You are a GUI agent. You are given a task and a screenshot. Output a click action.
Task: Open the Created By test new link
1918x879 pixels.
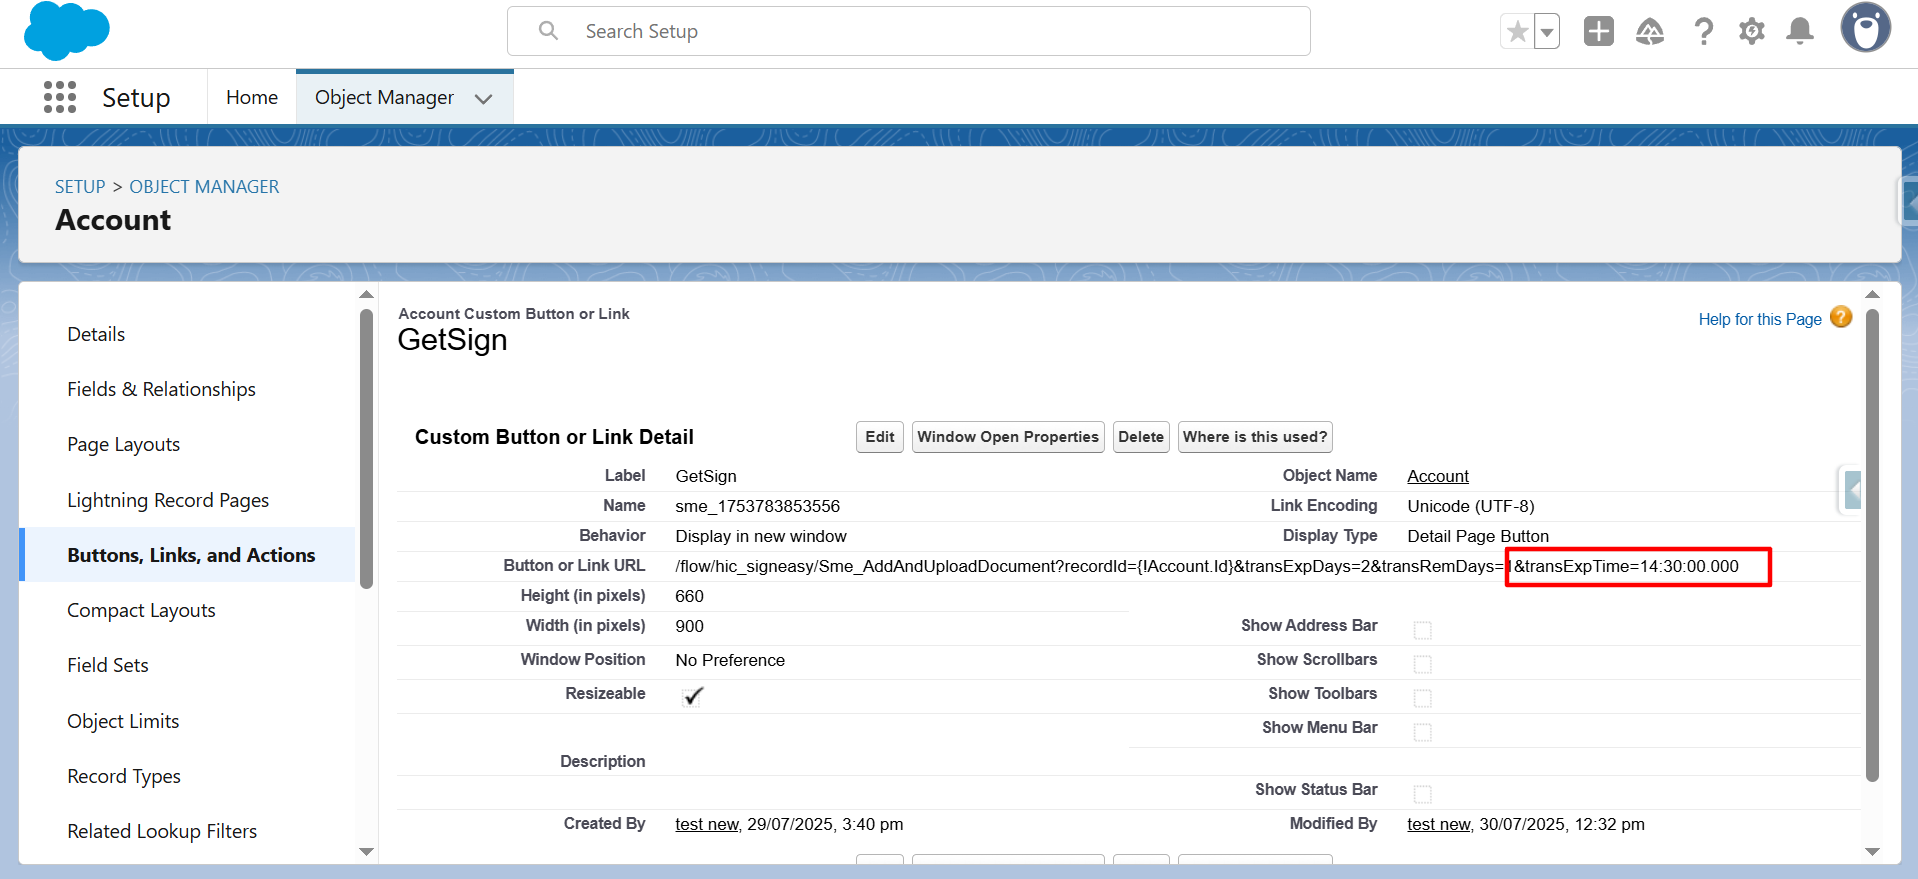coord(707,824)
